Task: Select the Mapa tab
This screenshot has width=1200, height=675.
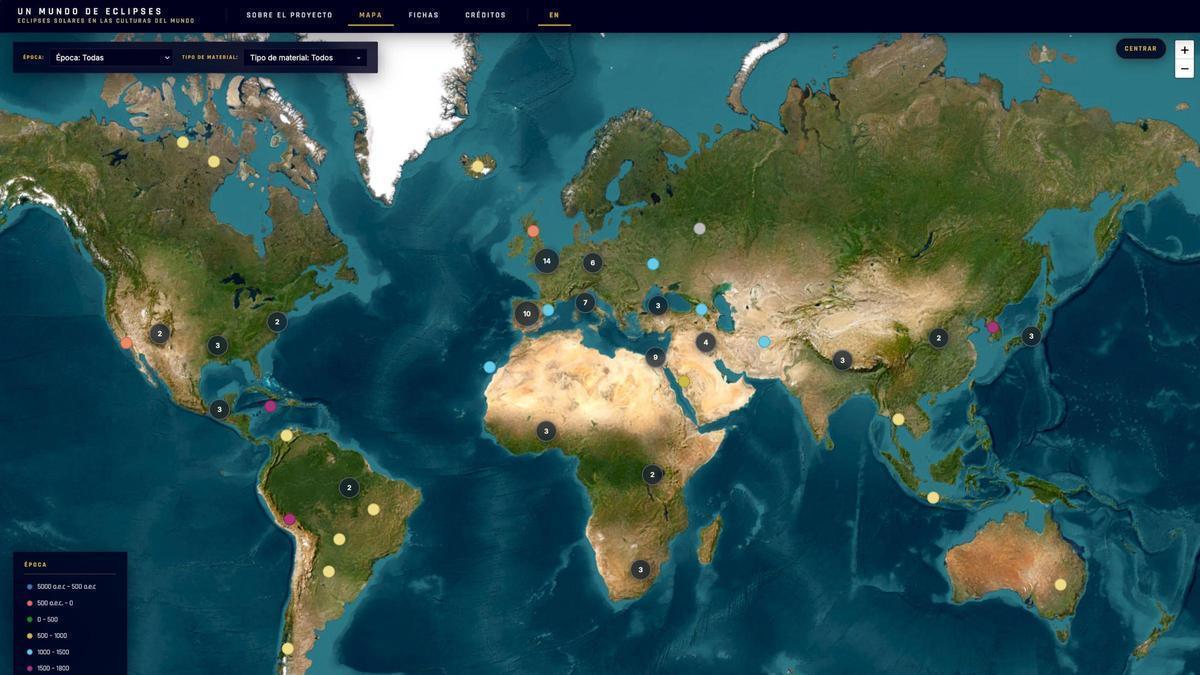Action: pyautogui.click(x=371, y=15)
